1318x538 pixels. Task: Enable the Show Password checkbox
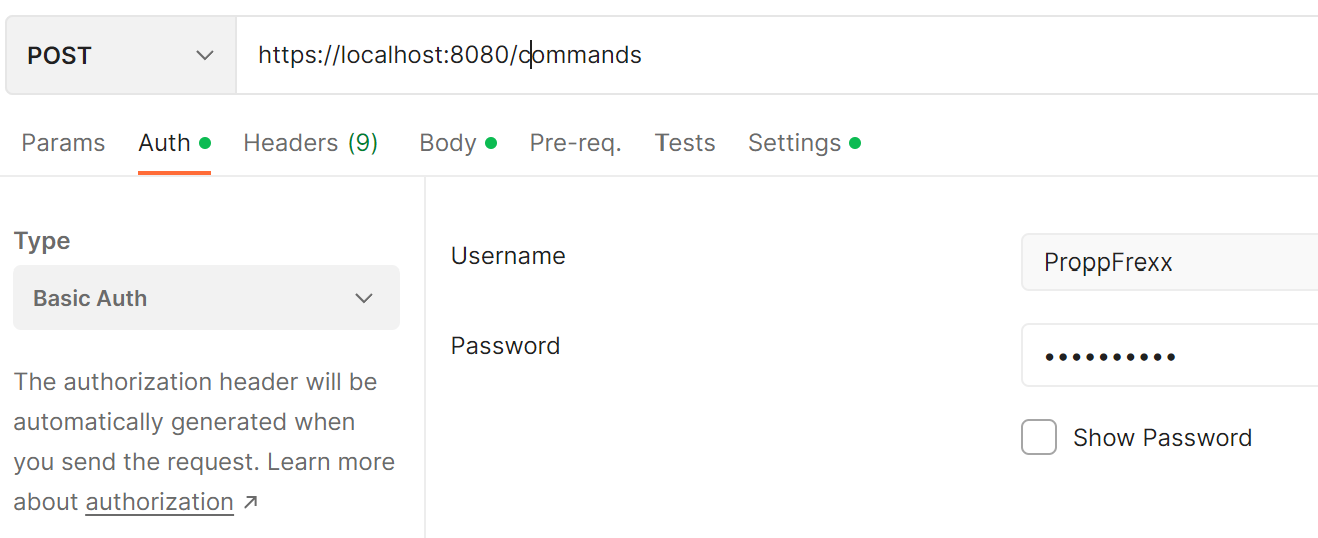[x=1039, y=437]
